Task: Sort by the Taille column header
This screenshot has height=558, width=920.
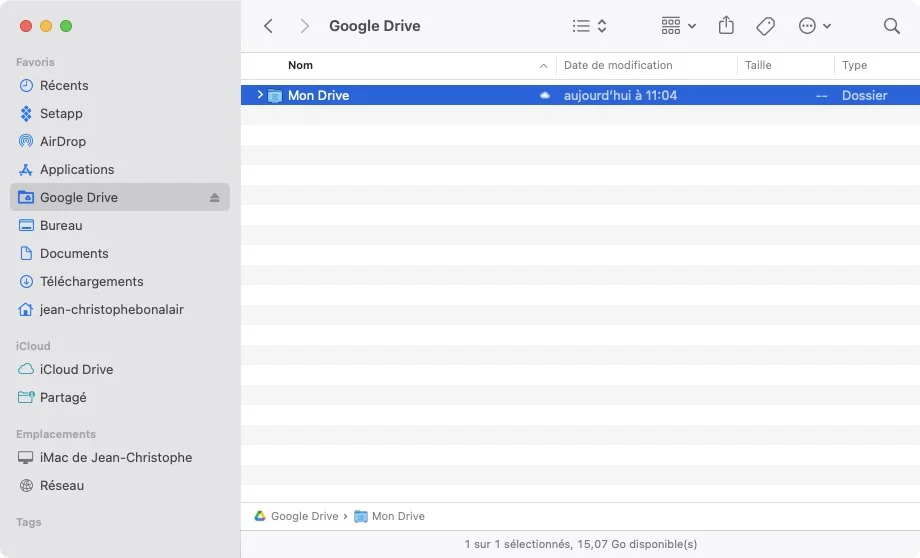Action: point(758,65)
